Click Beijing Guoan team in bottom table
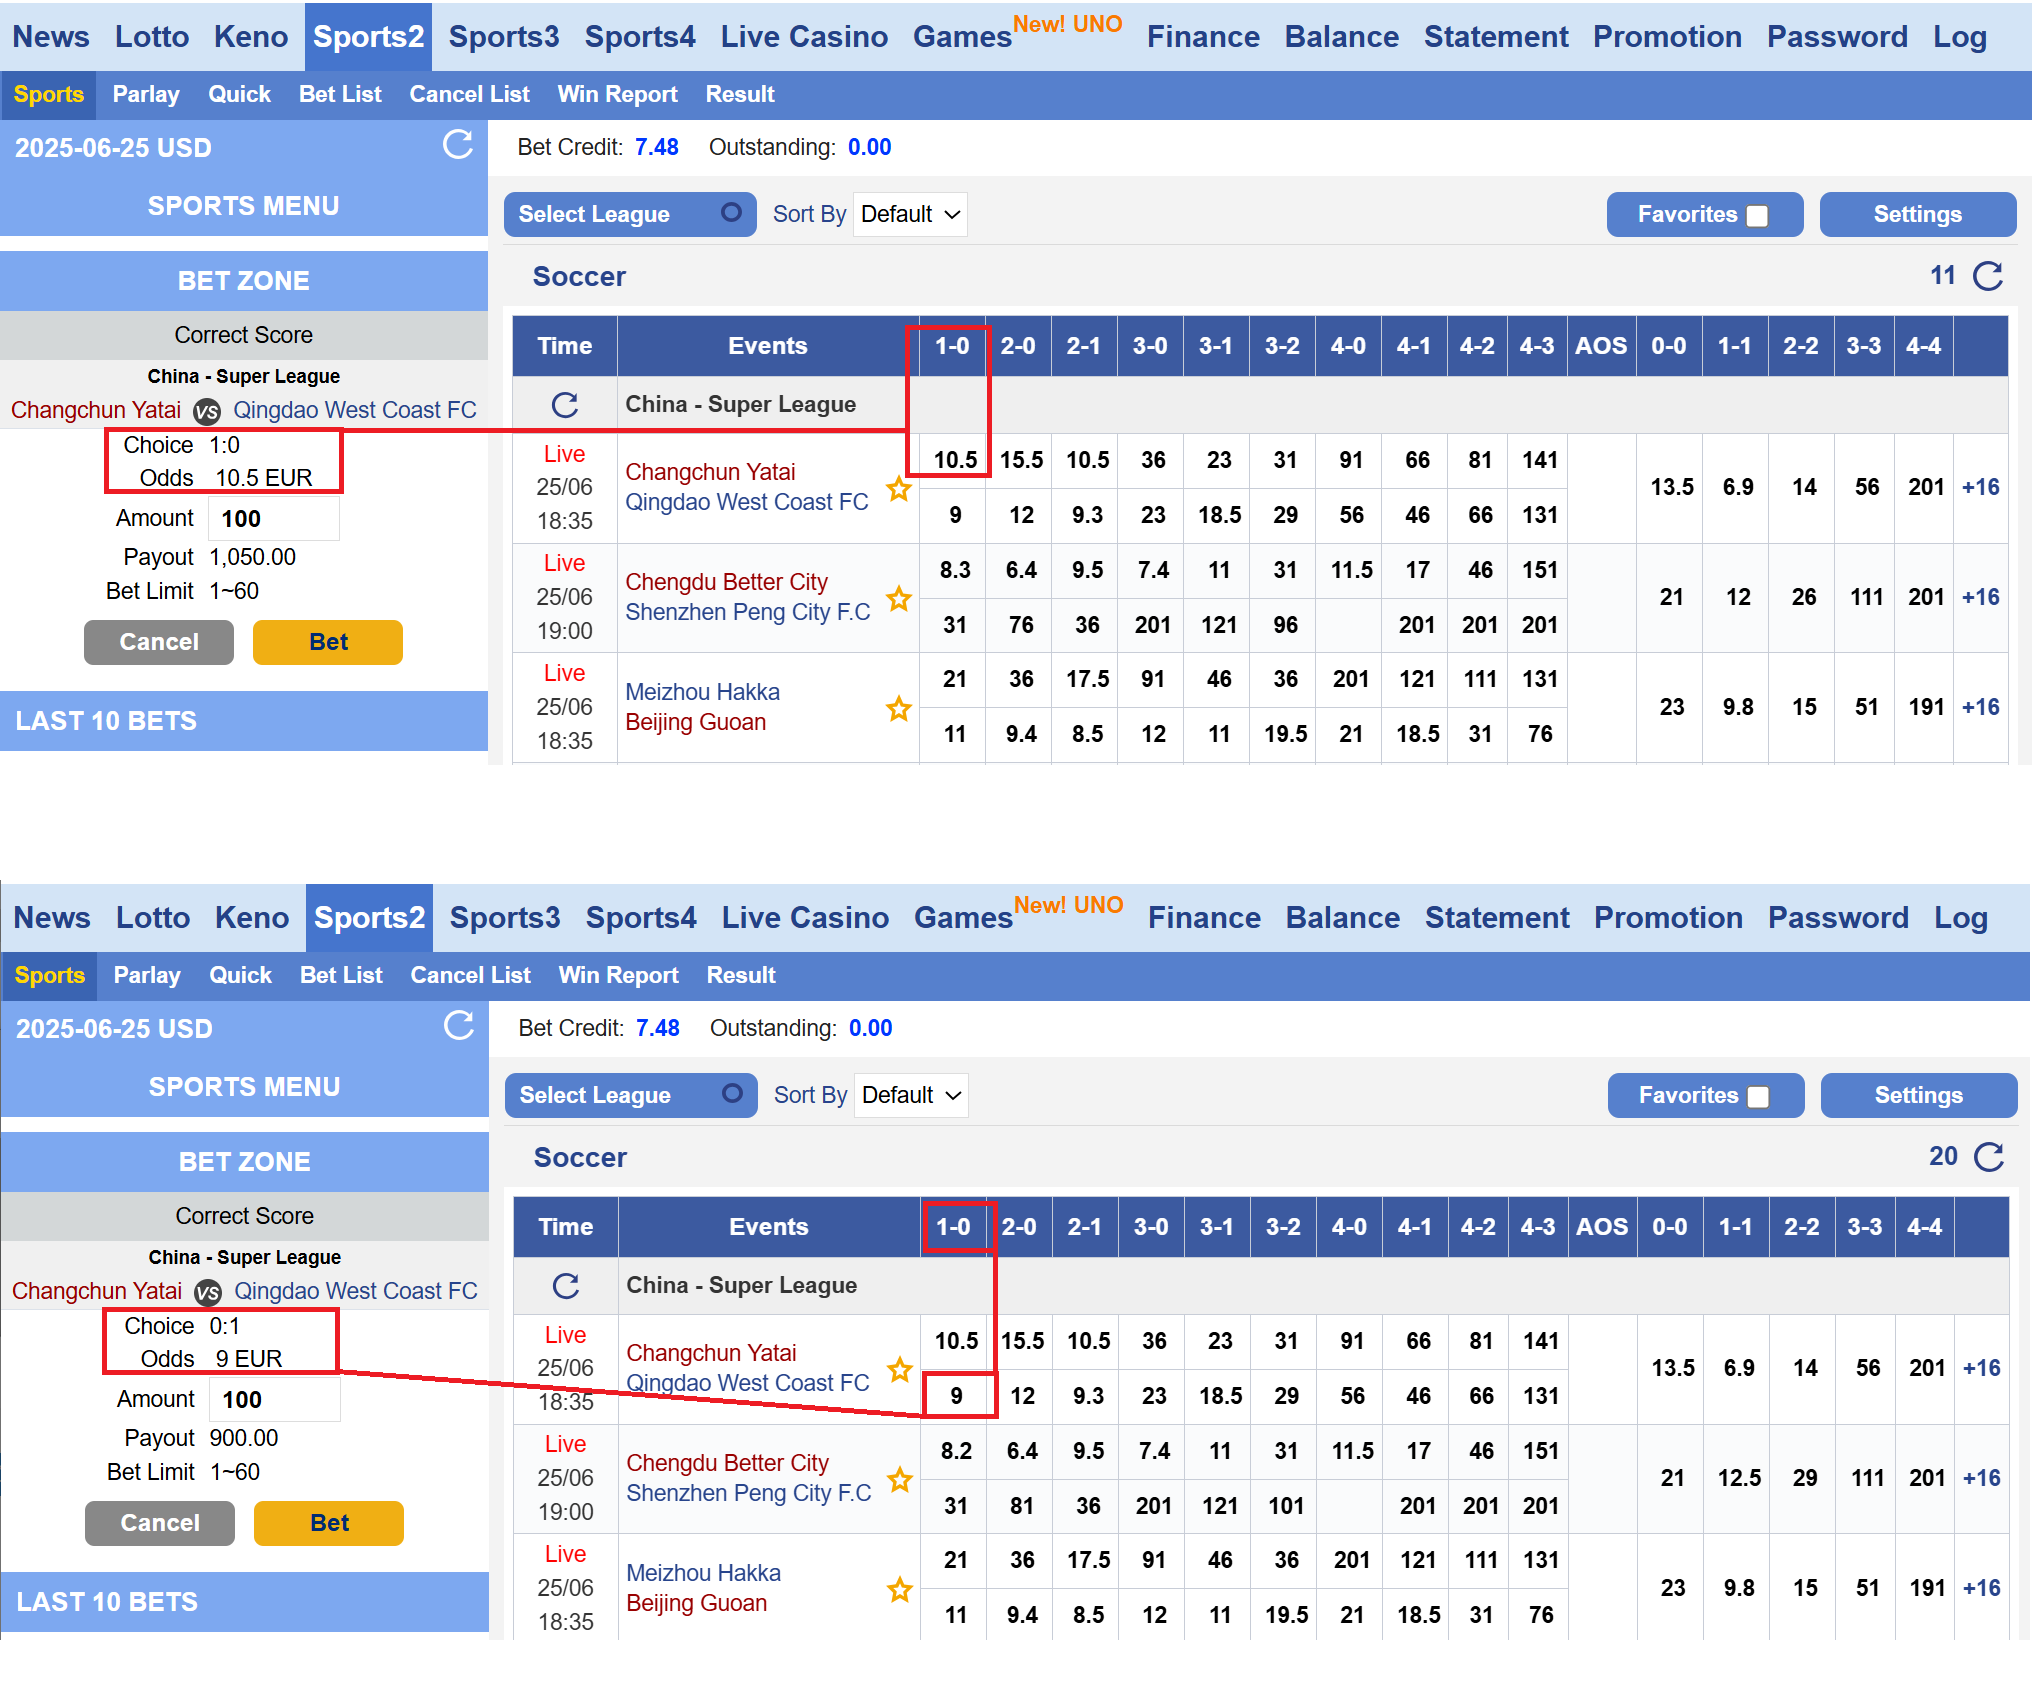 697,1603
